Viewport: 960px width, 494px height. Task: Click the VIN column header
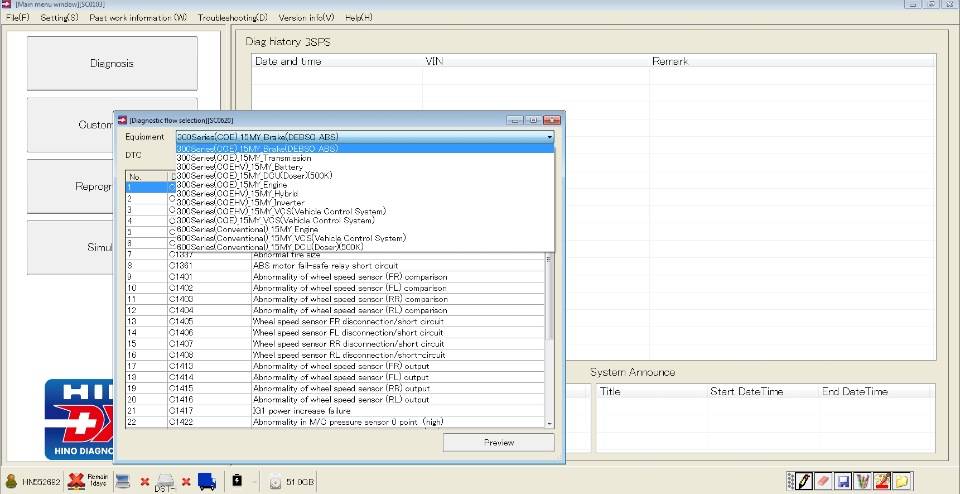(x=536, y=61)
